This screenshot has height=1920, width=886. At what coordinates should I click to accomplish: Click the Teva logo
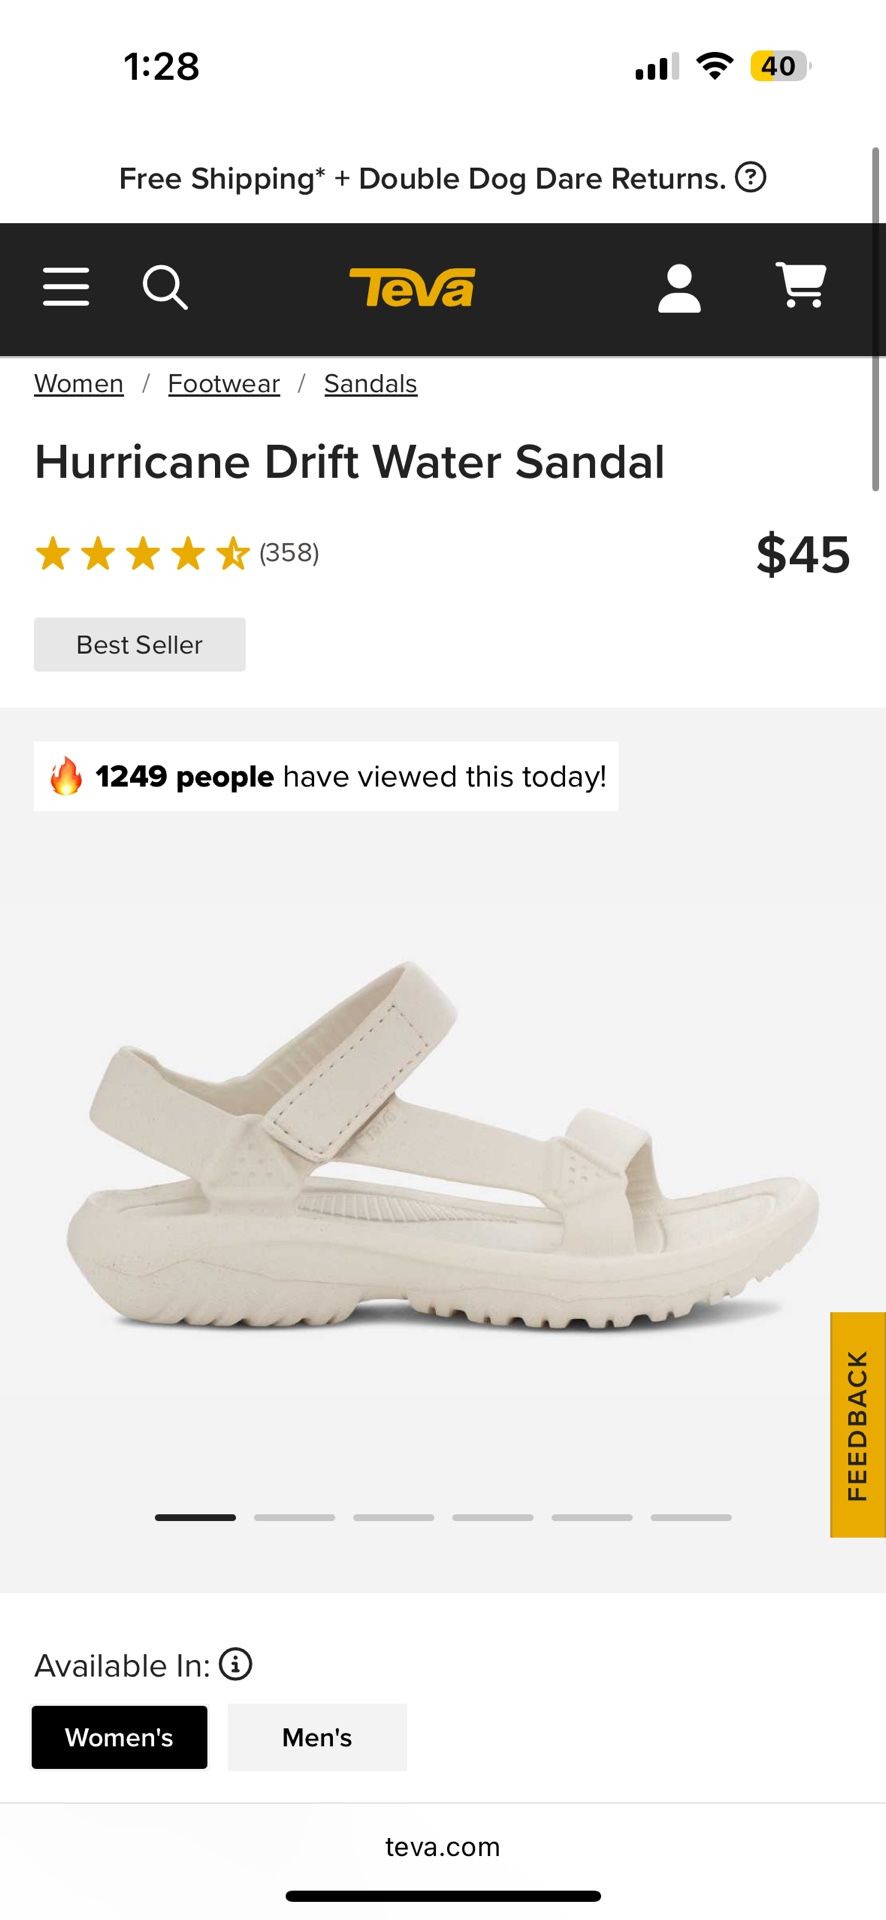pyautogui.click(x=413, y=288)
